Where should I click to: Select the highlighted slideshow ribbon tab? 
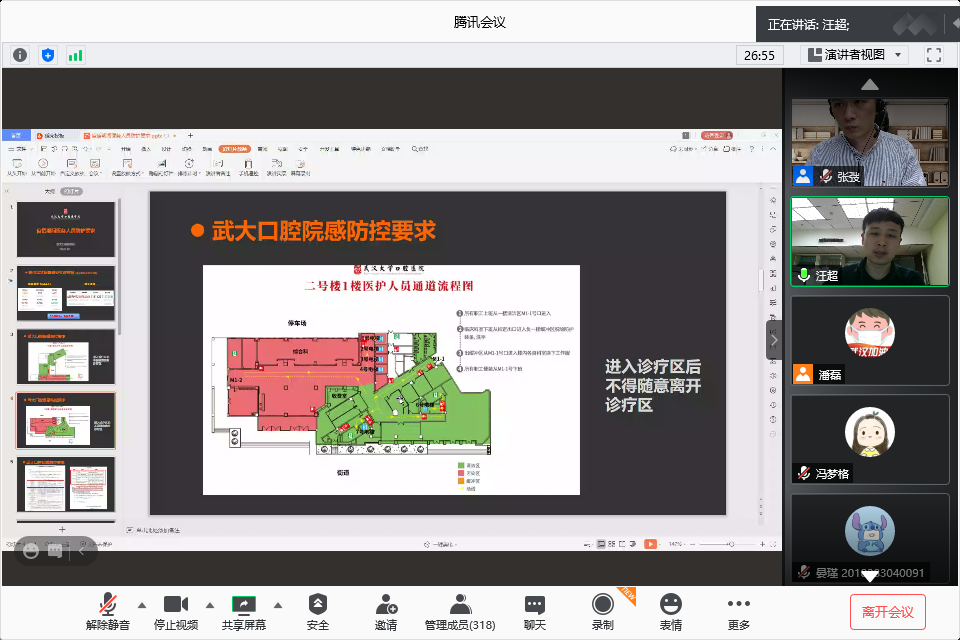(234, 149)
